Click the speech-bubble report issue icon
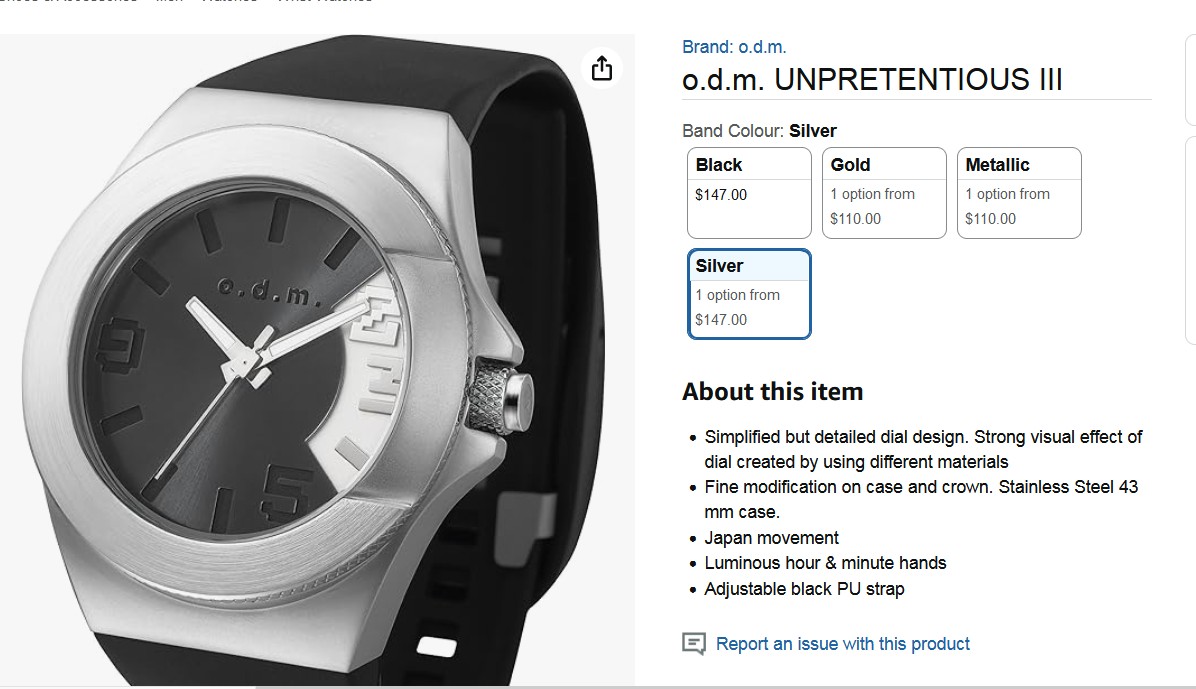This screenshot has height=689, width=1196. 693,644
